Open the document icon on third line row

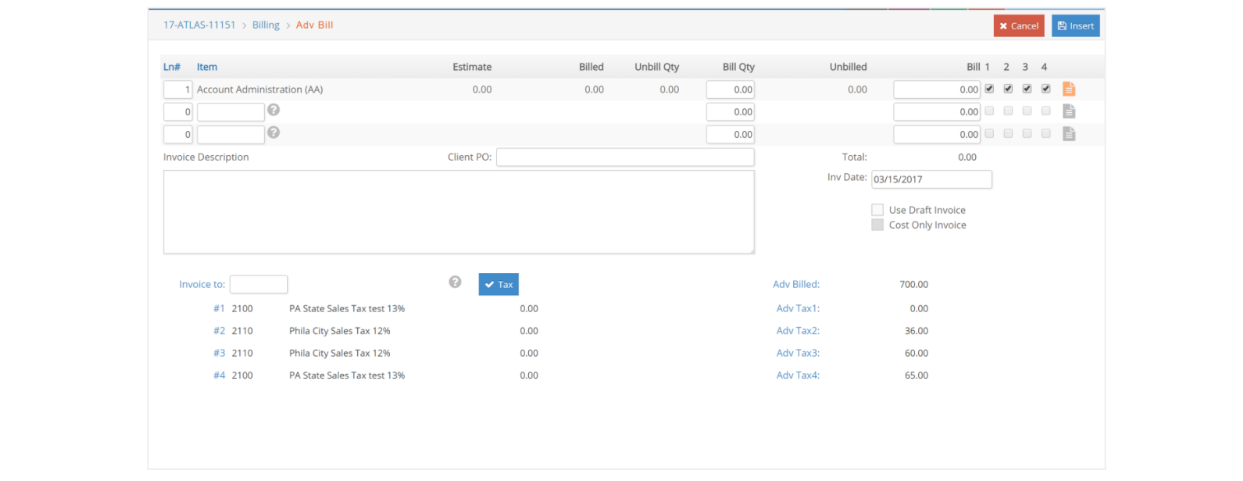coord(1068,133)
